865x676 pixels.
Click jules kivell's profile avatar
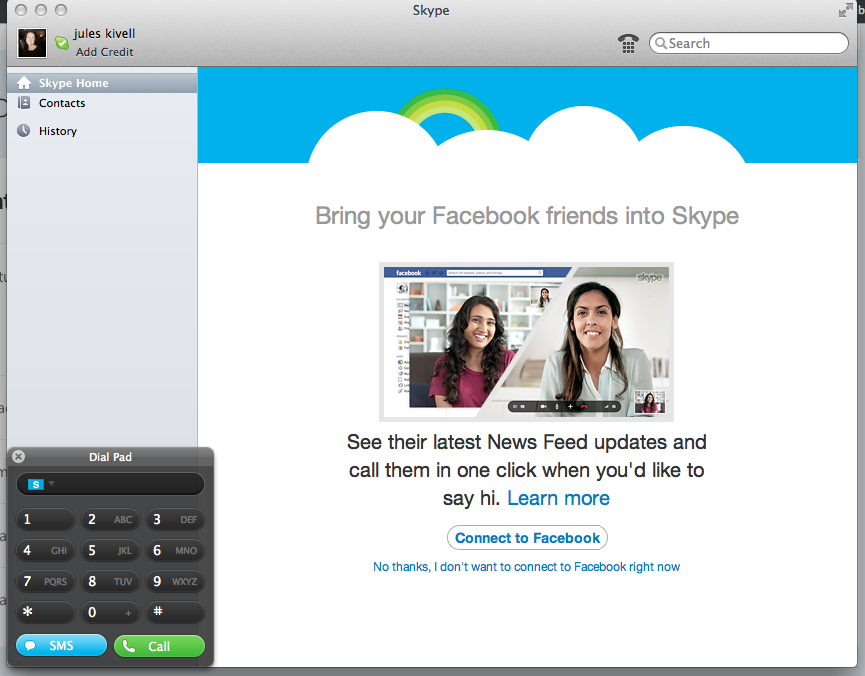tap(32, 43)
